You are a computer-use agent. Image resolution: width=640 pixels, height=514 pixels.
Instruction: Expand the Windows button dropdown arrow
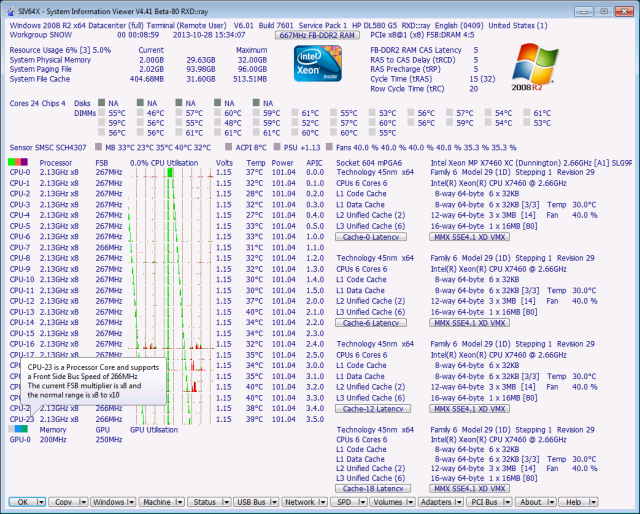pos(131,502)
